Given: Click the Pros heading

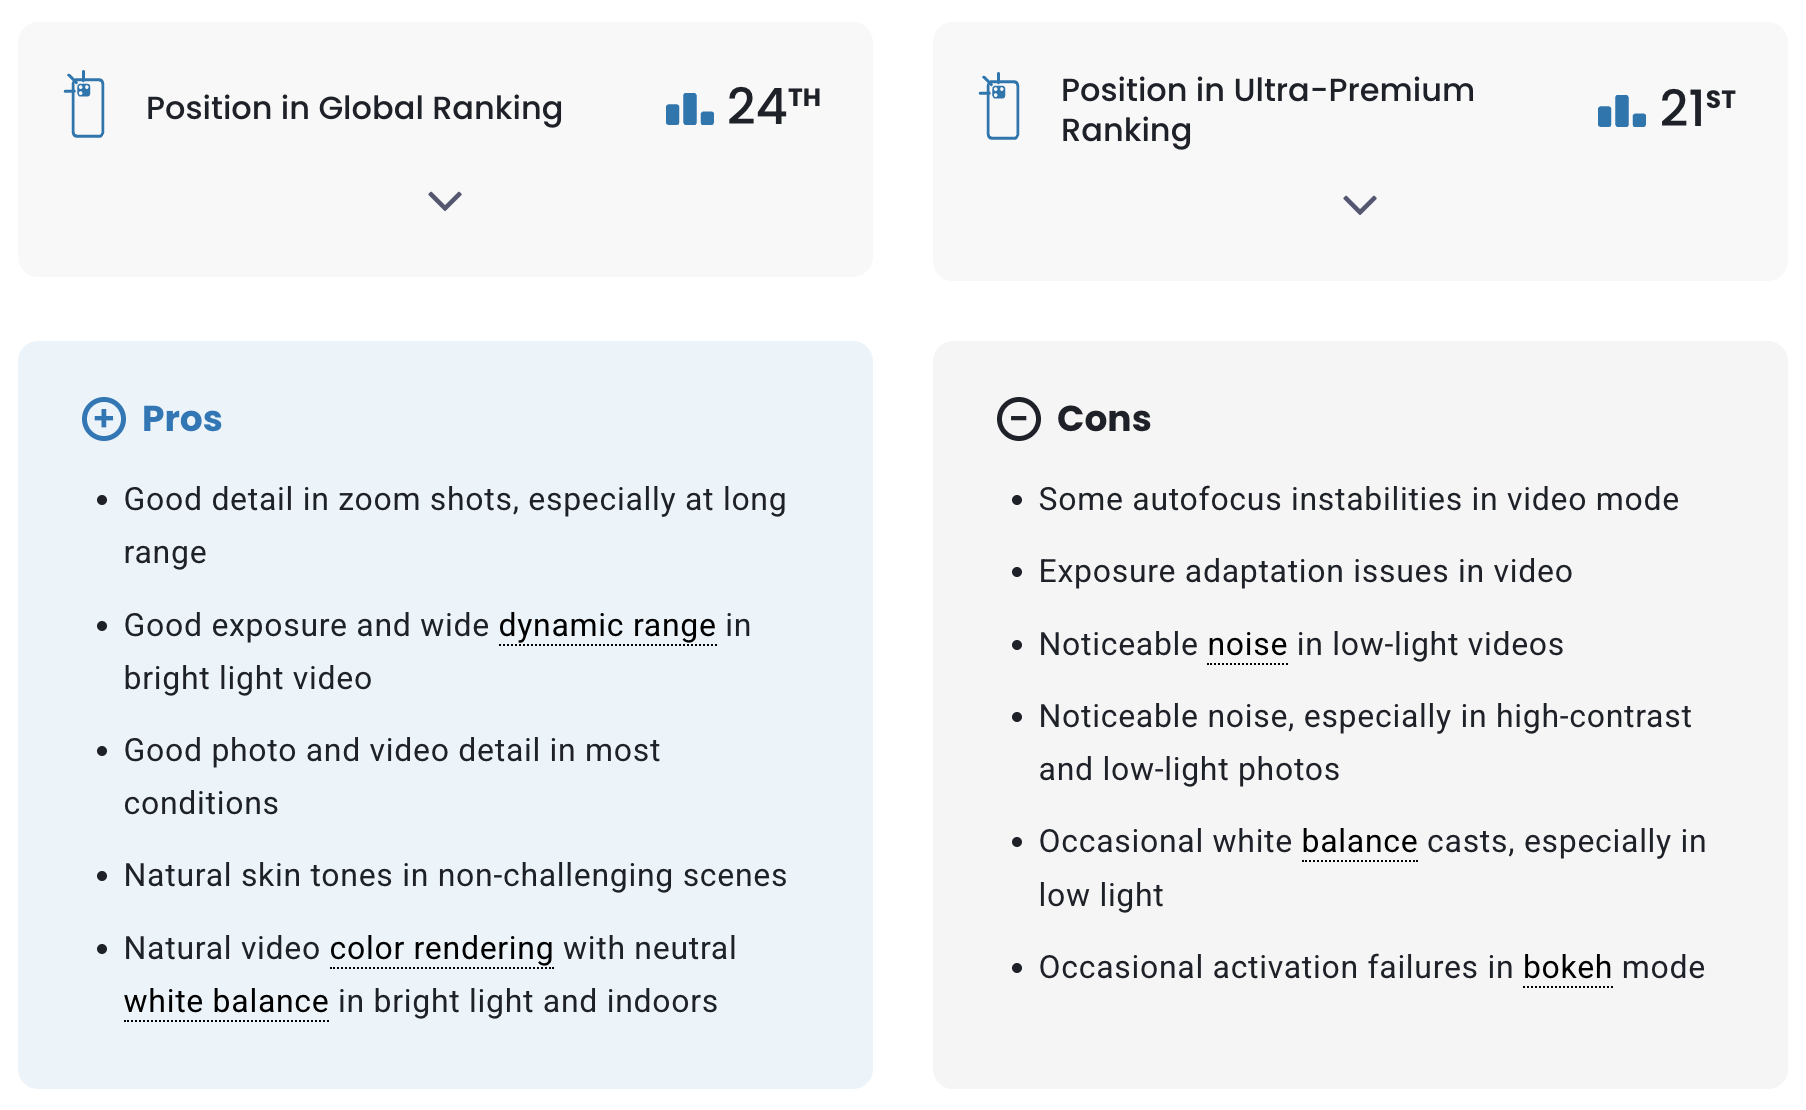Looking at the screenshot, I should click(182, 419).
